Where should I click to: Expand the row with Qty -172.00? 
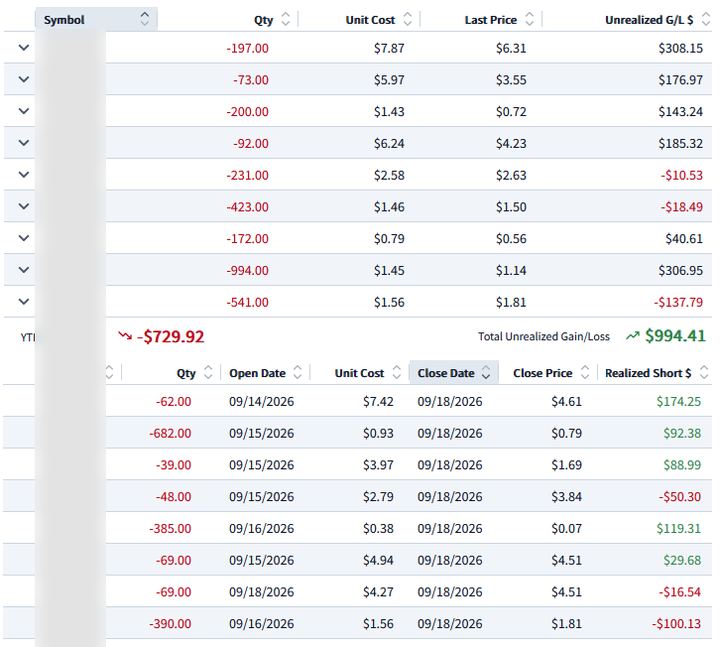tap(24, 237)
